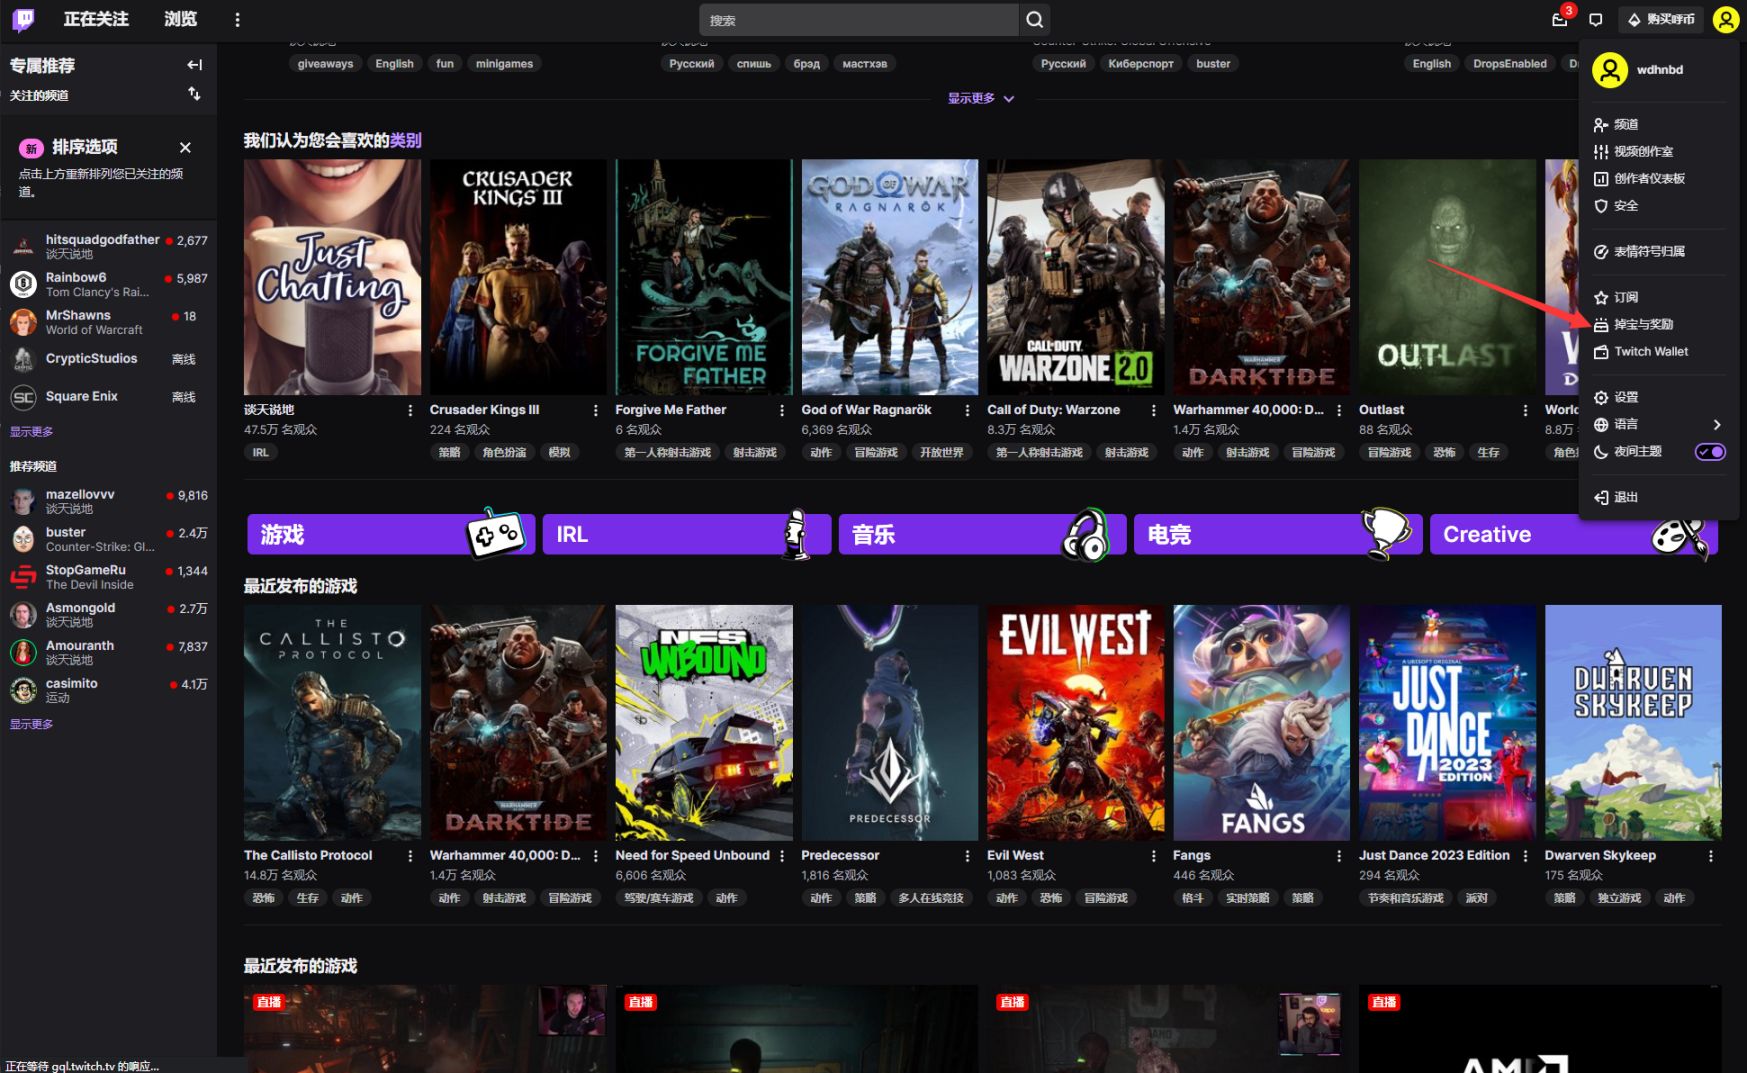Open the 游戏 category banner
Screen dimensions: 1747x1073
[x=390, y=535]
